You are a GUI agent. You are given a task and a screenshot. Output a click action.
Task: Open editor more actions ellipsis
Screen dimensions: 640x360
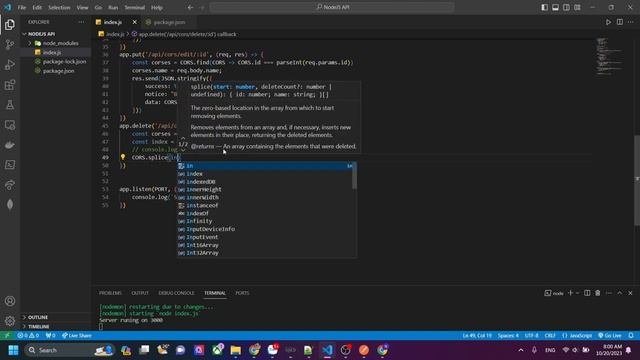(631, 22)
